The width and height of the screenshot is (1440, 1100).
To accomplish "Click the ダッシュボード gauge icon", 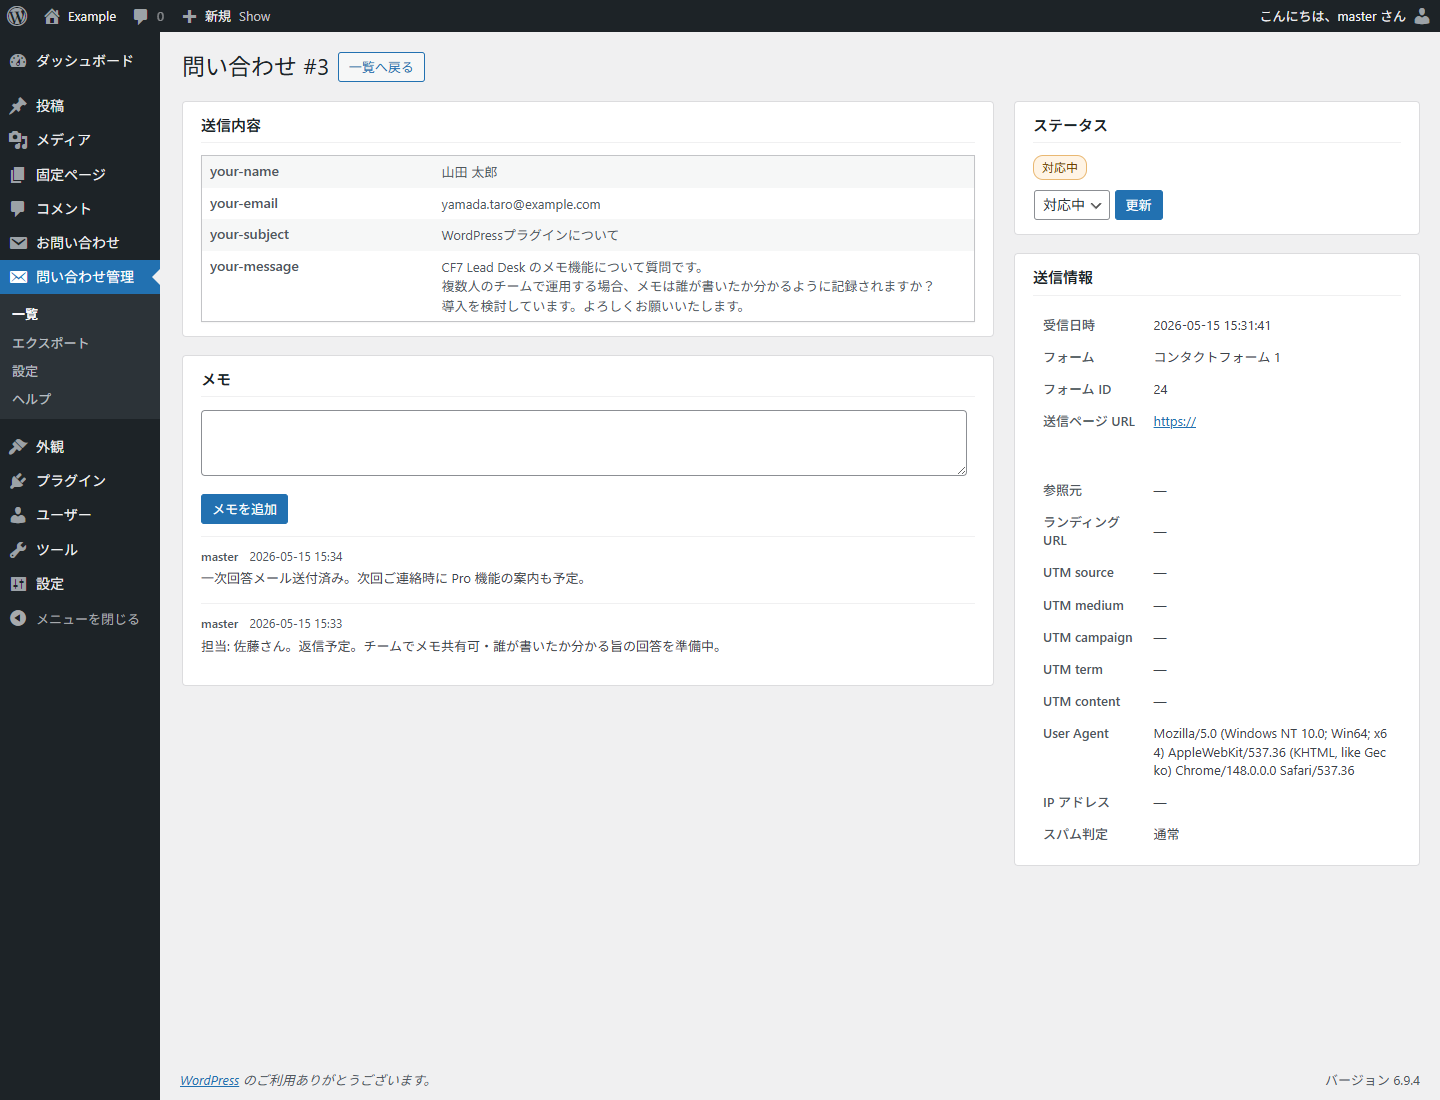I will click(x=18, y=61).
